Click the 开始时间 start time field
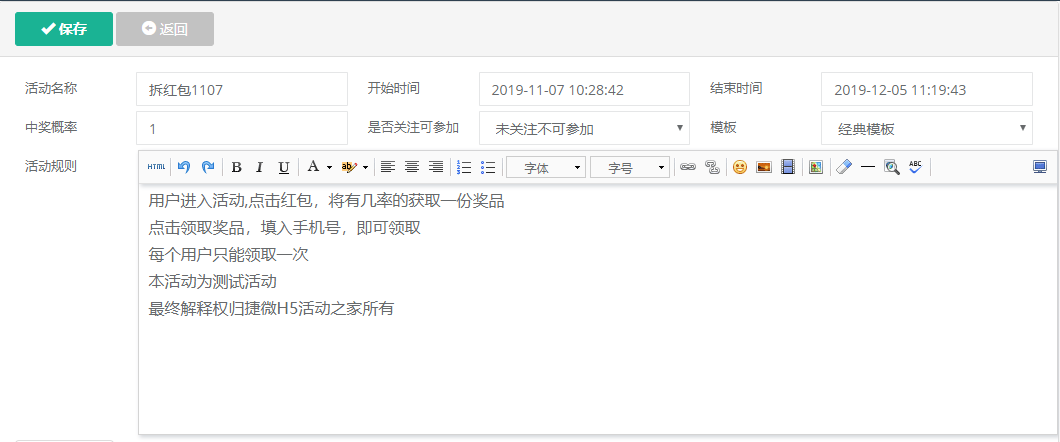This screenshot has width=1060, height=442. 584,89
